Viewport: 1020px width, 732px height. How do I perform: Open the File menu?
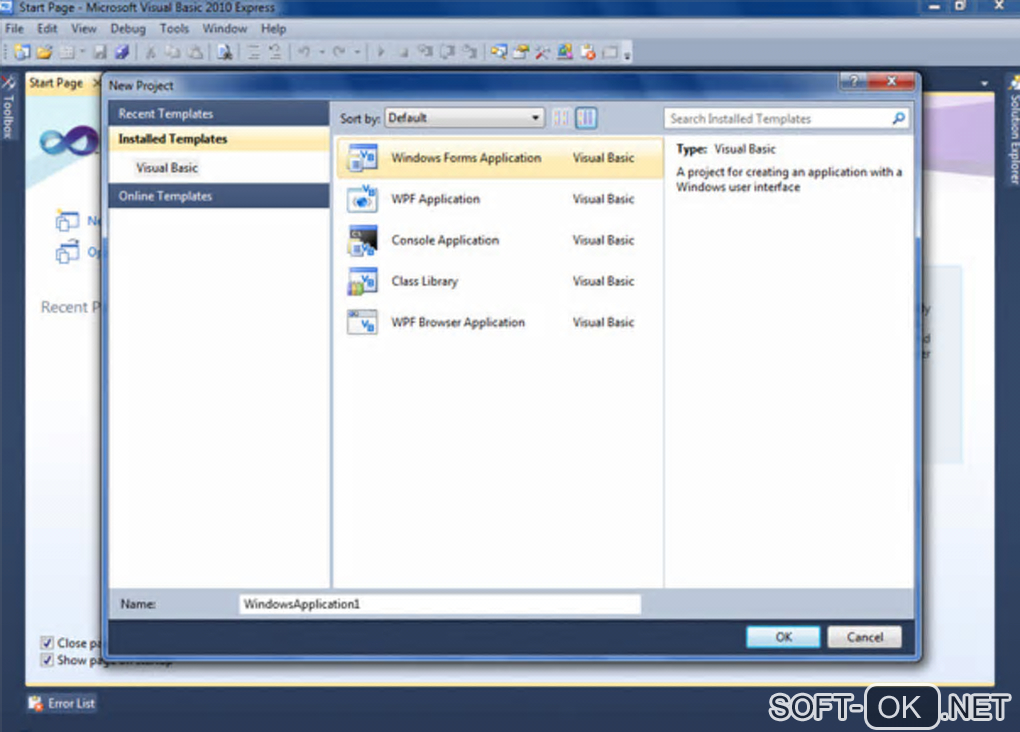[14, 29]
